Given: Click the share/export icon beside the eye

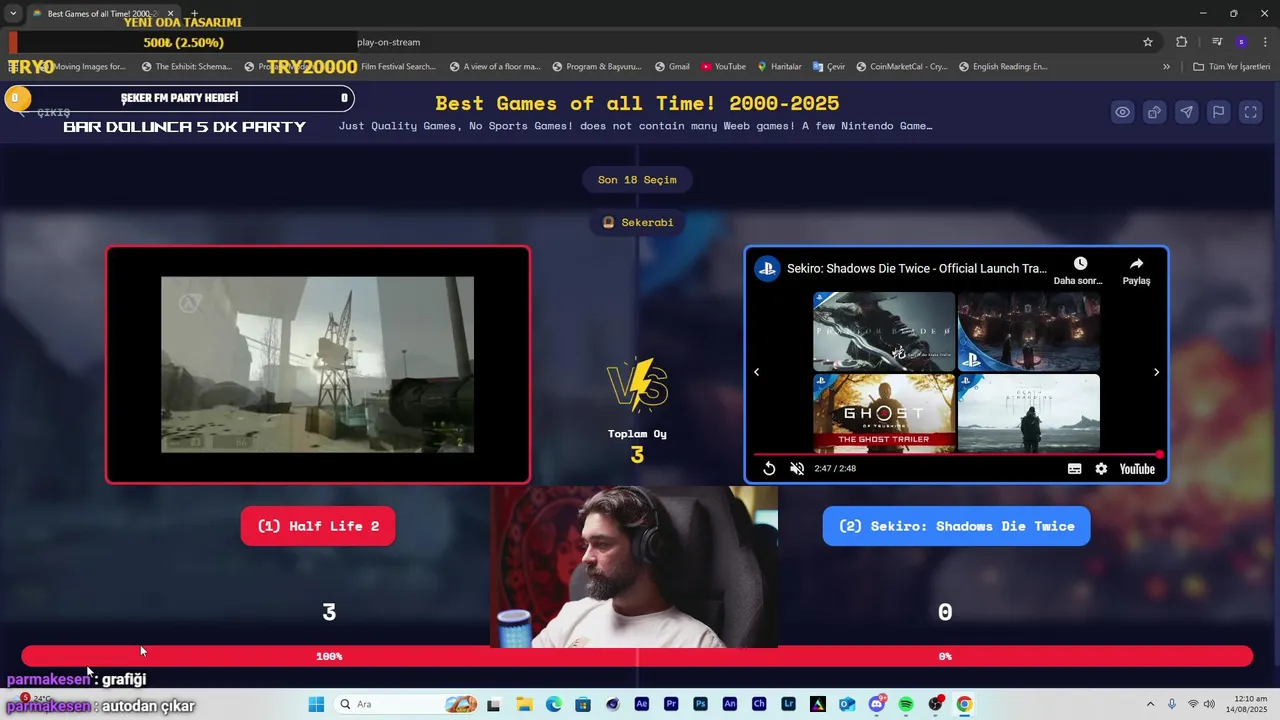Looking at the screenshot, I should [1155, 112].
